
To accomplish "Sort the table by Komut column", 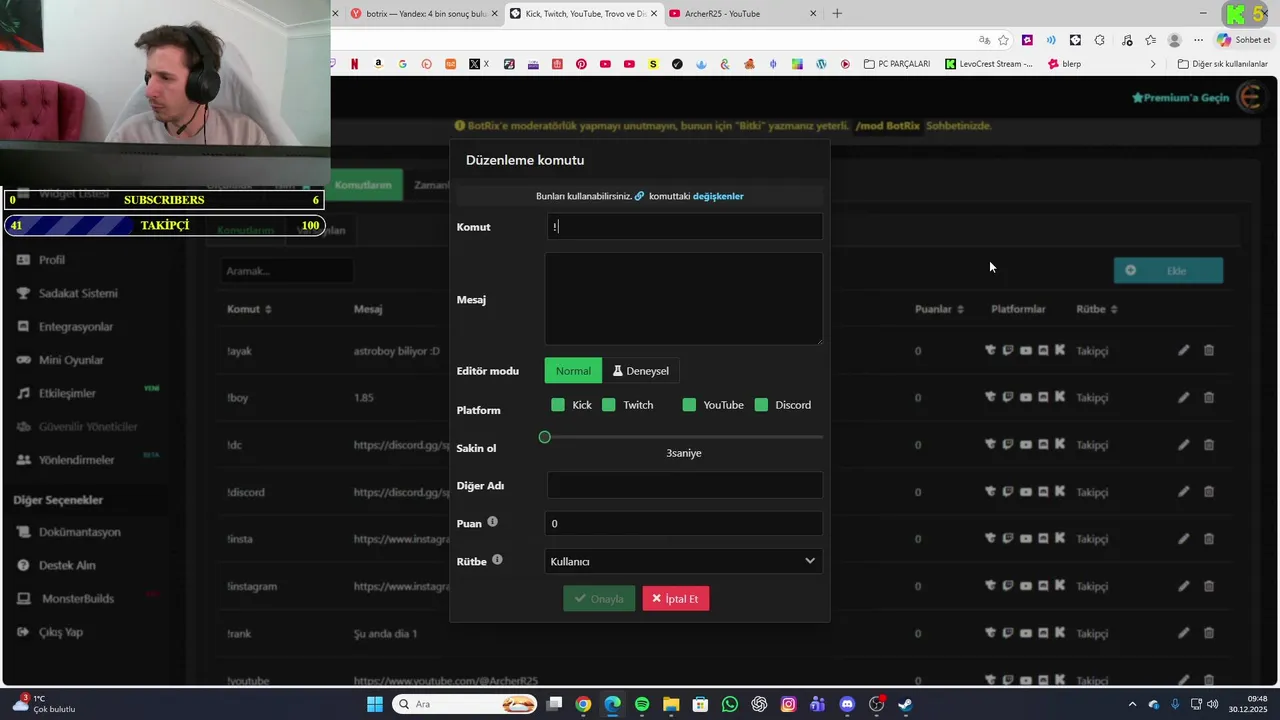I will click(x=249, y=309).
